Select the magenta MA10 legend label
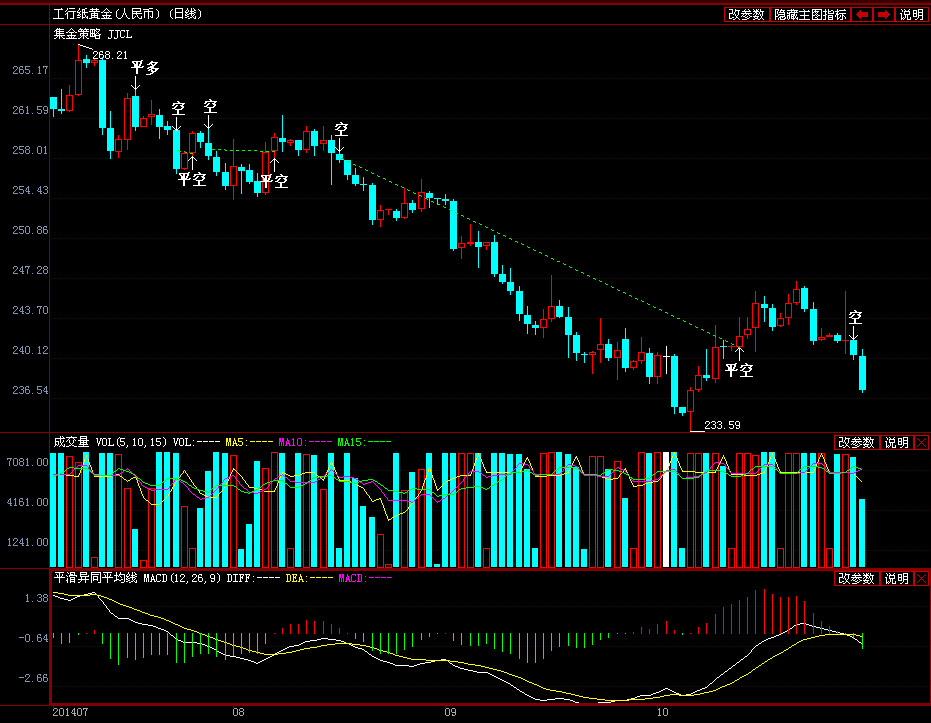The image size is (931, 723). 290,441
